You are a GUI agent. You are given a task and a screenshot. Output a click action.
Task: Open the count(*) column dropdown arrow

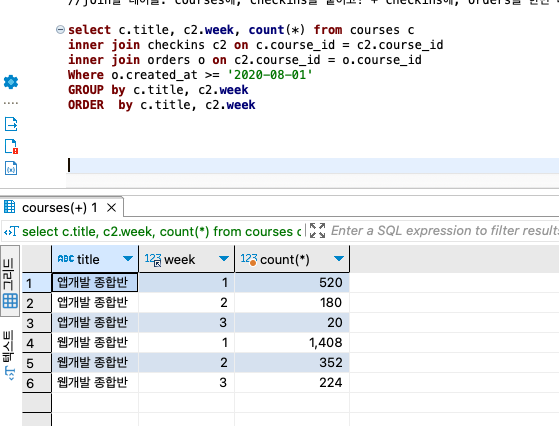(339, 258)
